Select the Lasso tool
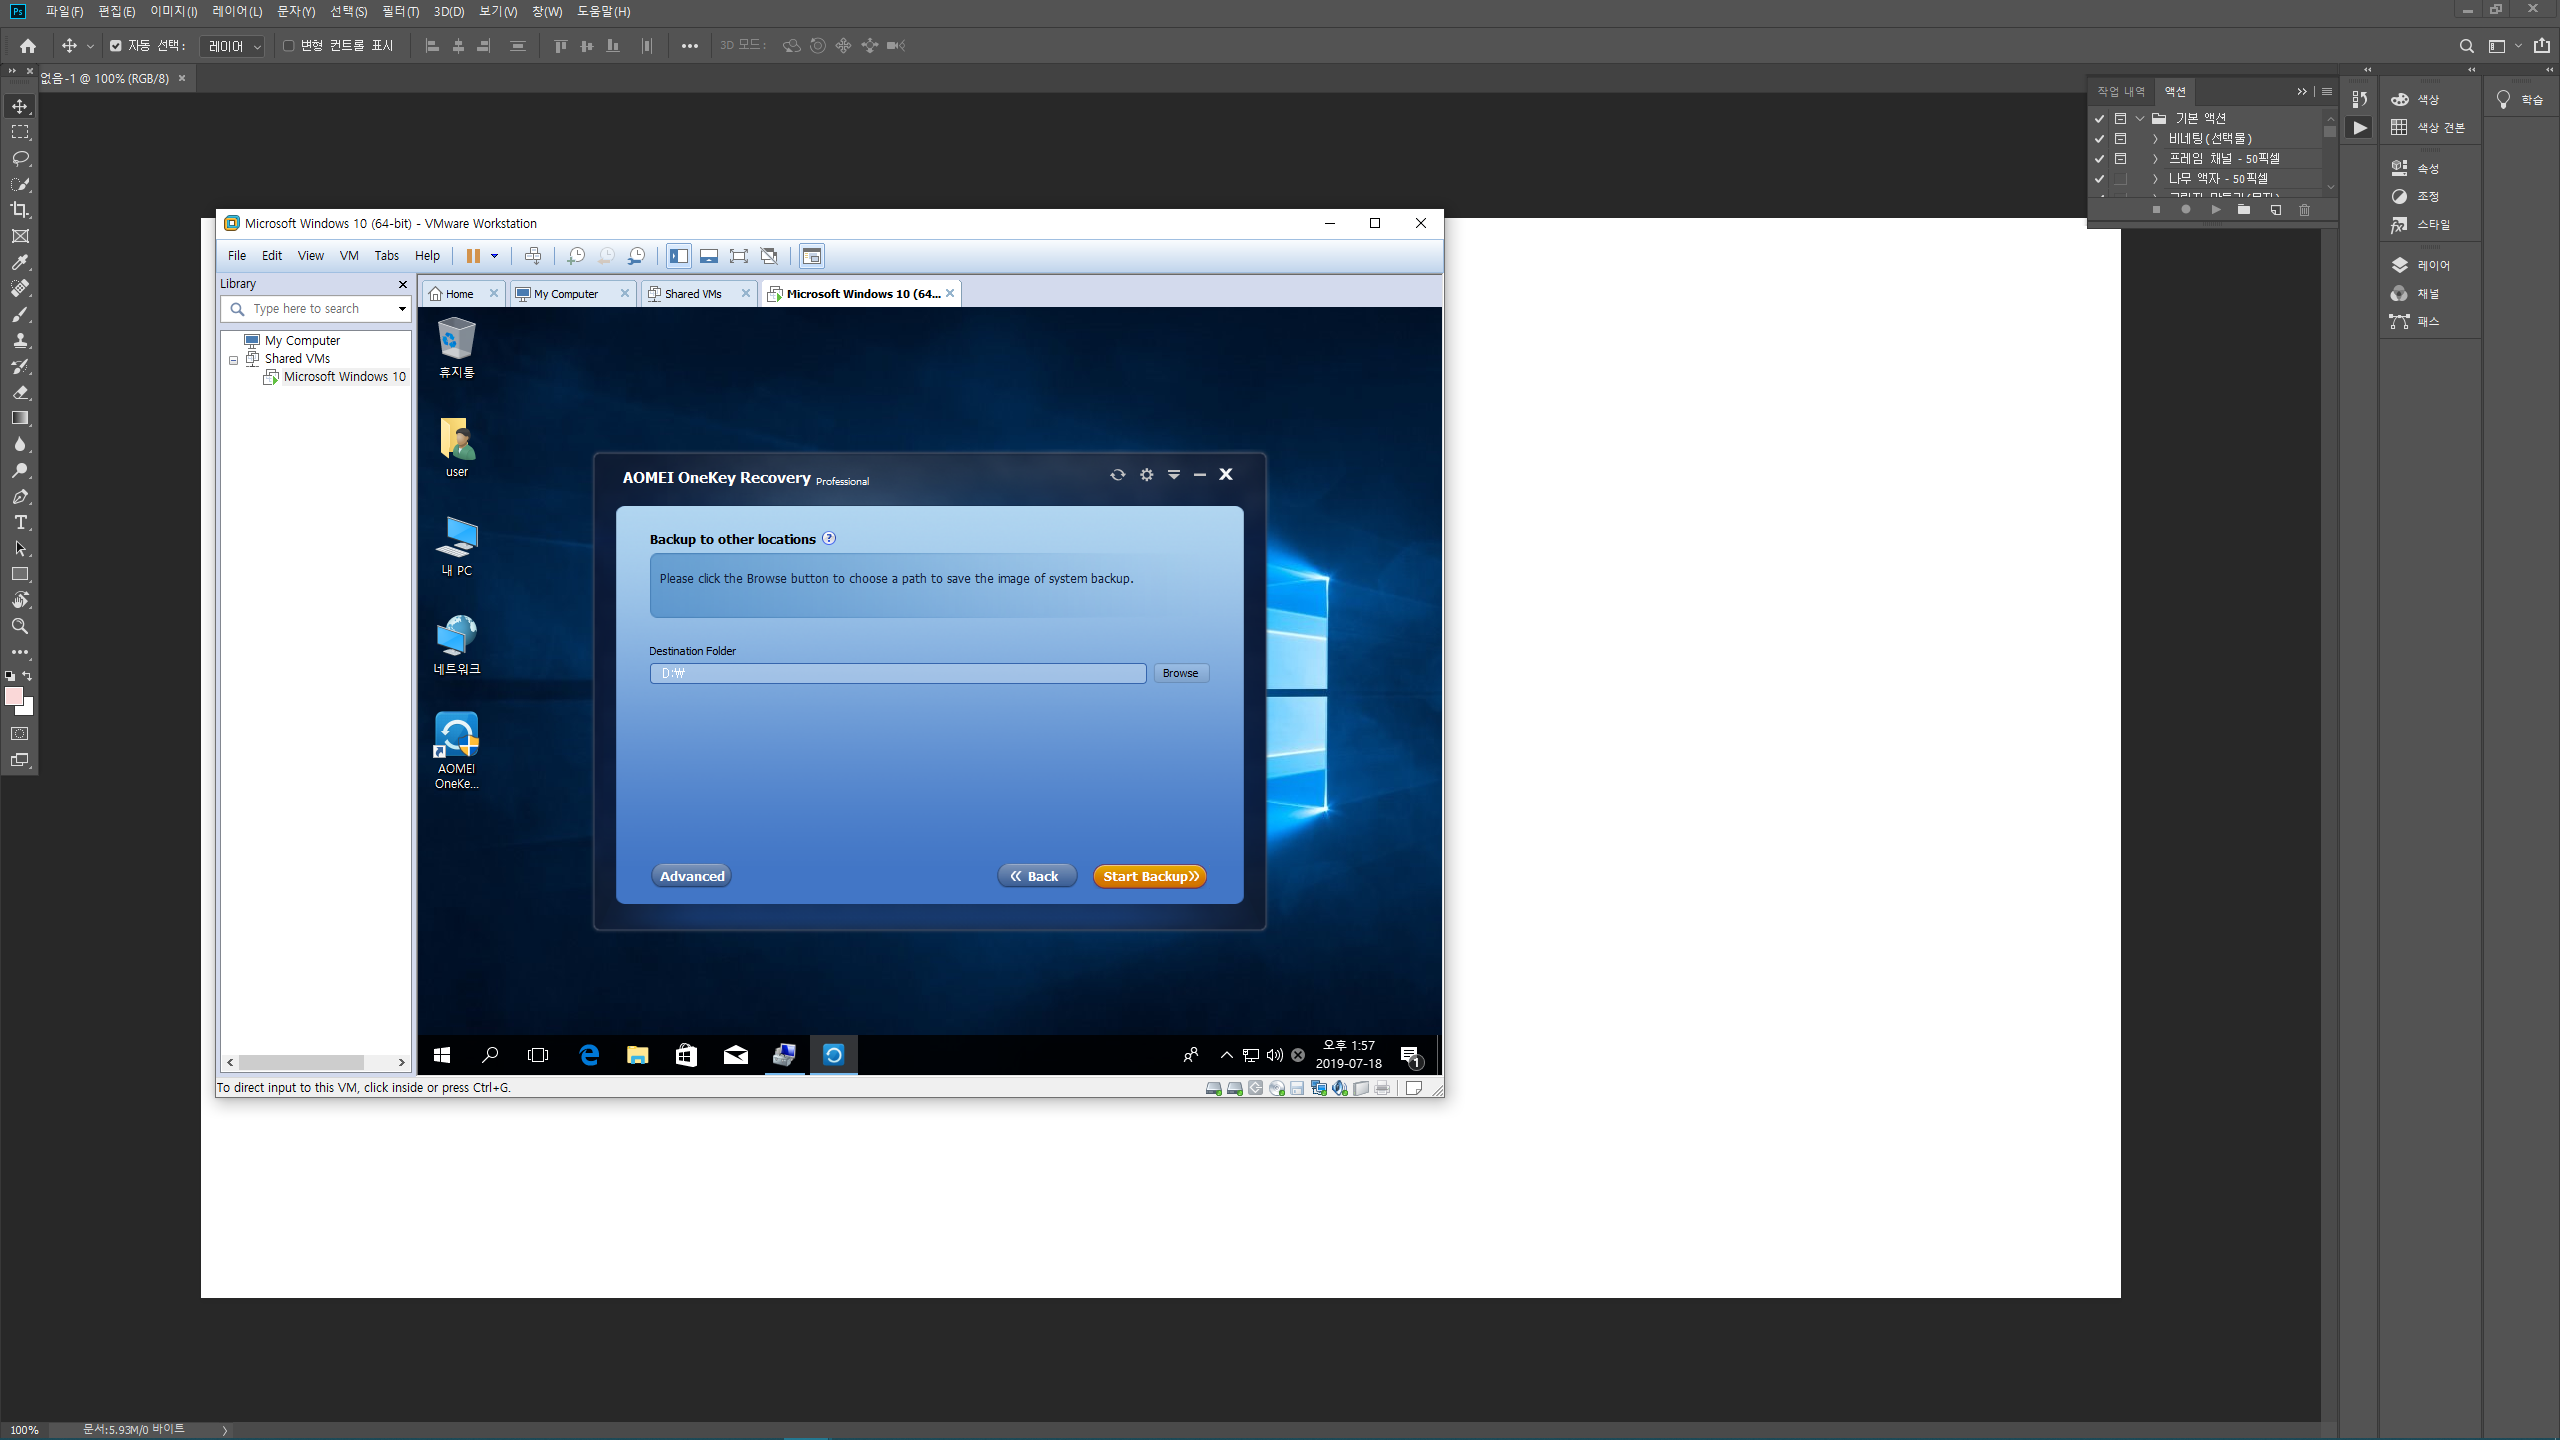 tap(20, 158)
